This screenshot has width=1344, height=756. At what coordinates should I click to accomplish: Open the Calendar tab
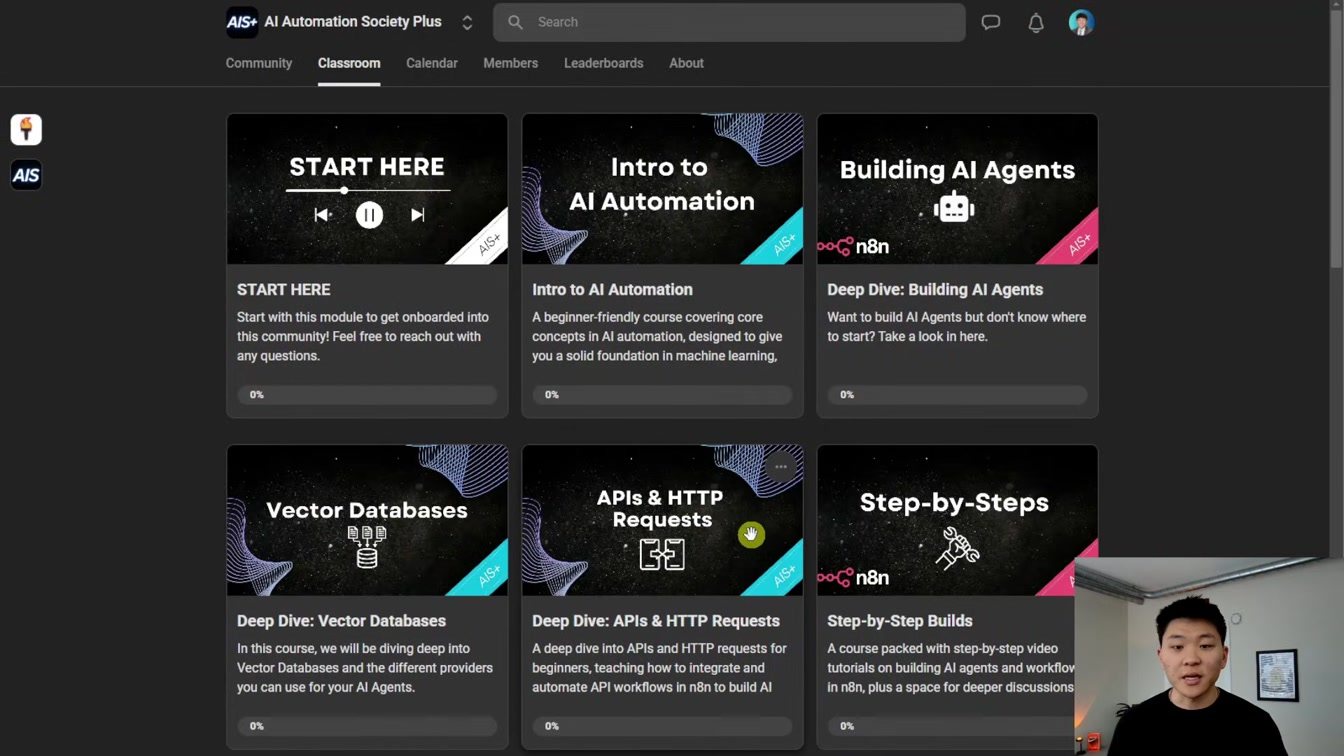coord(432,63)
